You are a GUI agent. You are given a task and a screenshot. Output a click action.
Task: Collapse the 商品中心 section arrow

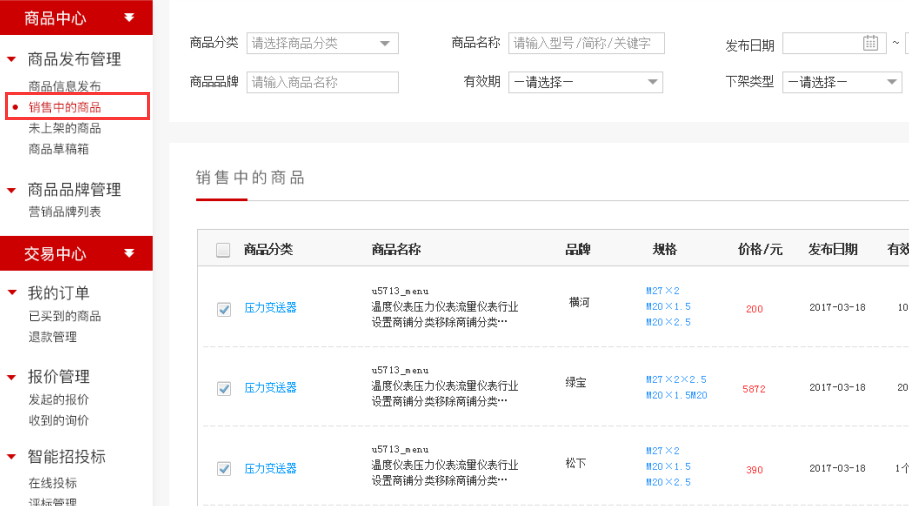click(x=129, y=17)
